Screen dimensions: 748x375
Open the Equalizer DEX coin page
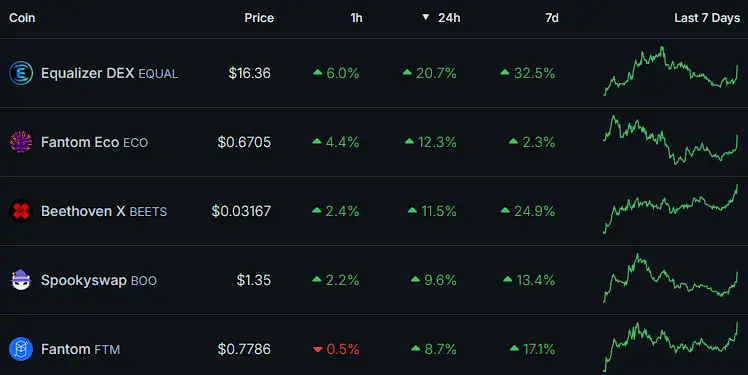click(x=109, y=73)
